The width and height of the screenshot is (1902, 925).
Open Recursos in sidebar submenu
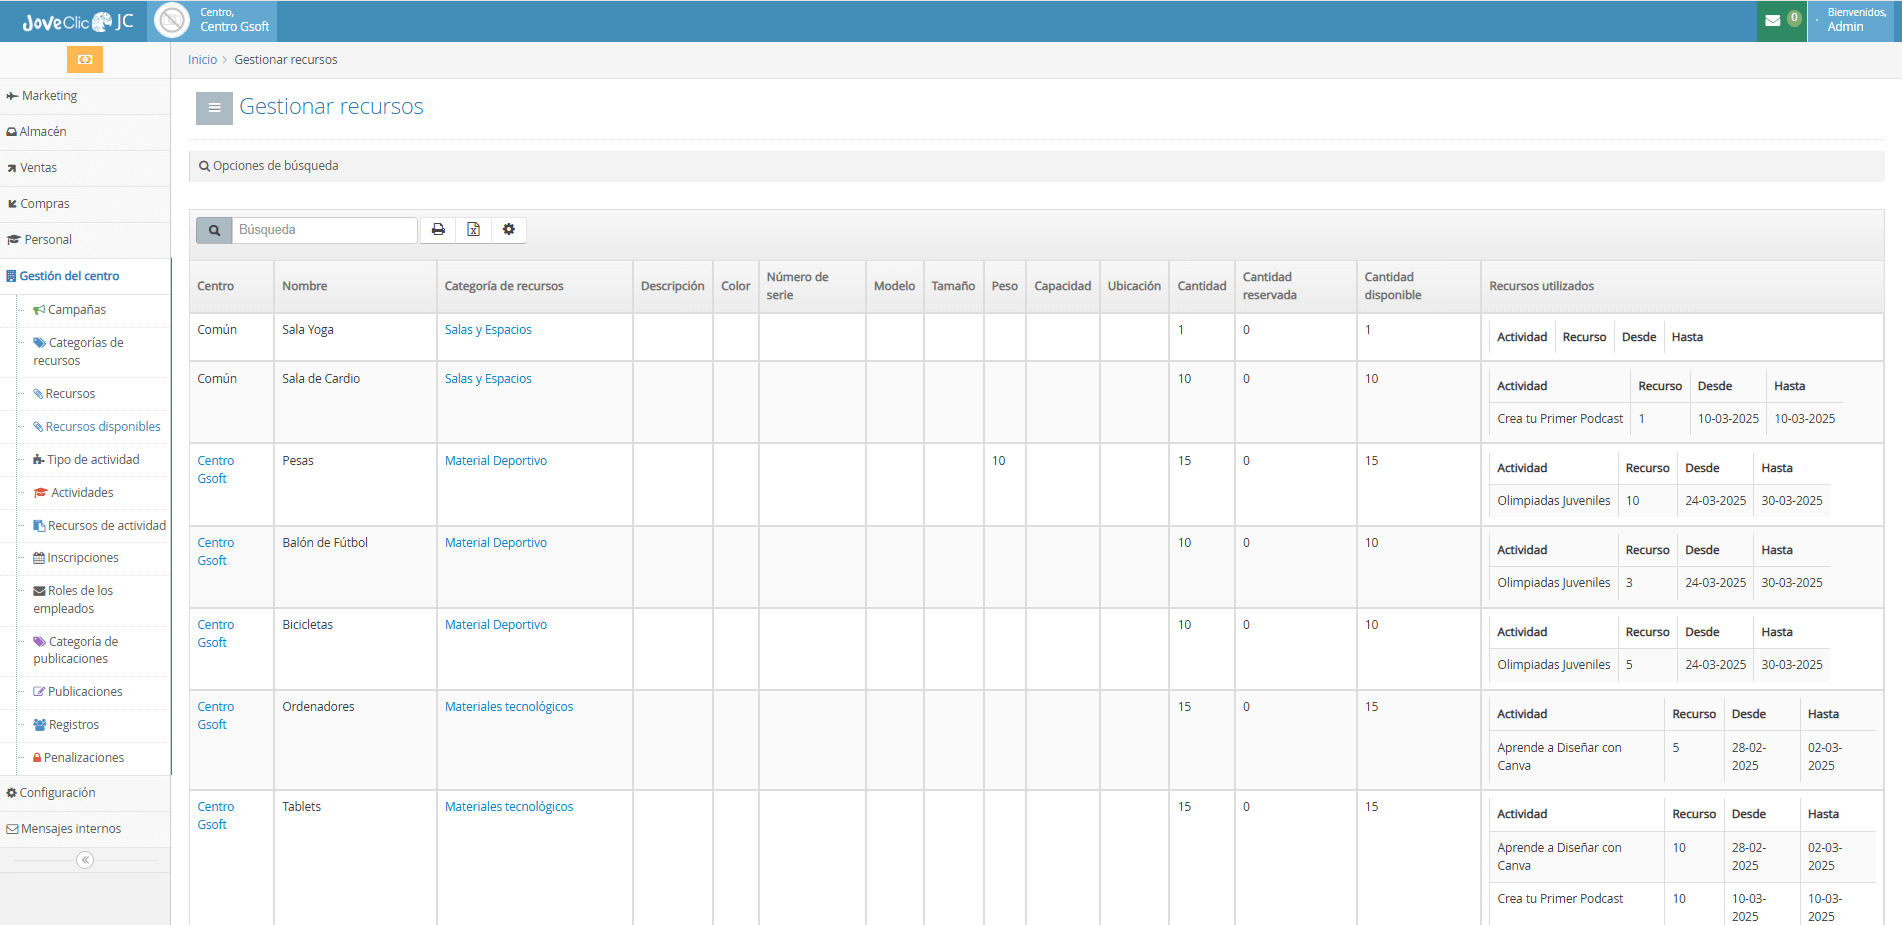[x=64, y=394]
